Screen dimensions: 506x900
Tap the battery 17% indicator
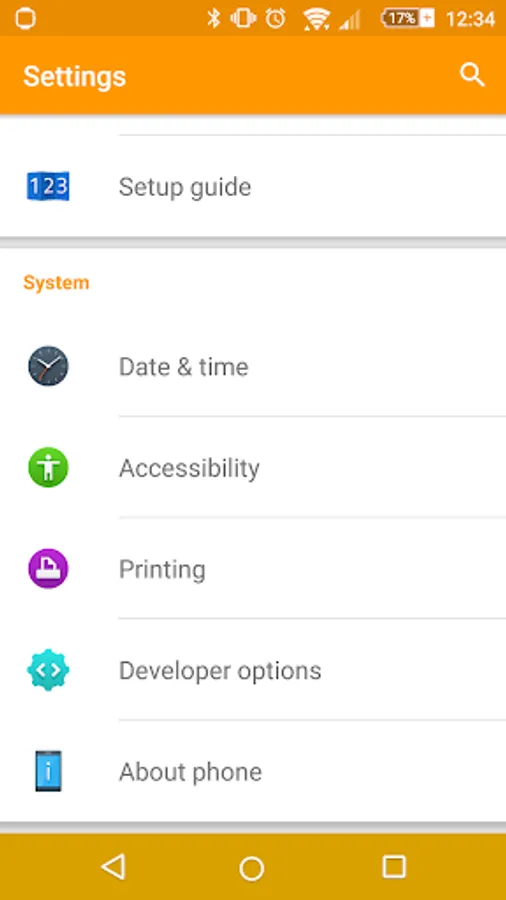coord(408,18)
